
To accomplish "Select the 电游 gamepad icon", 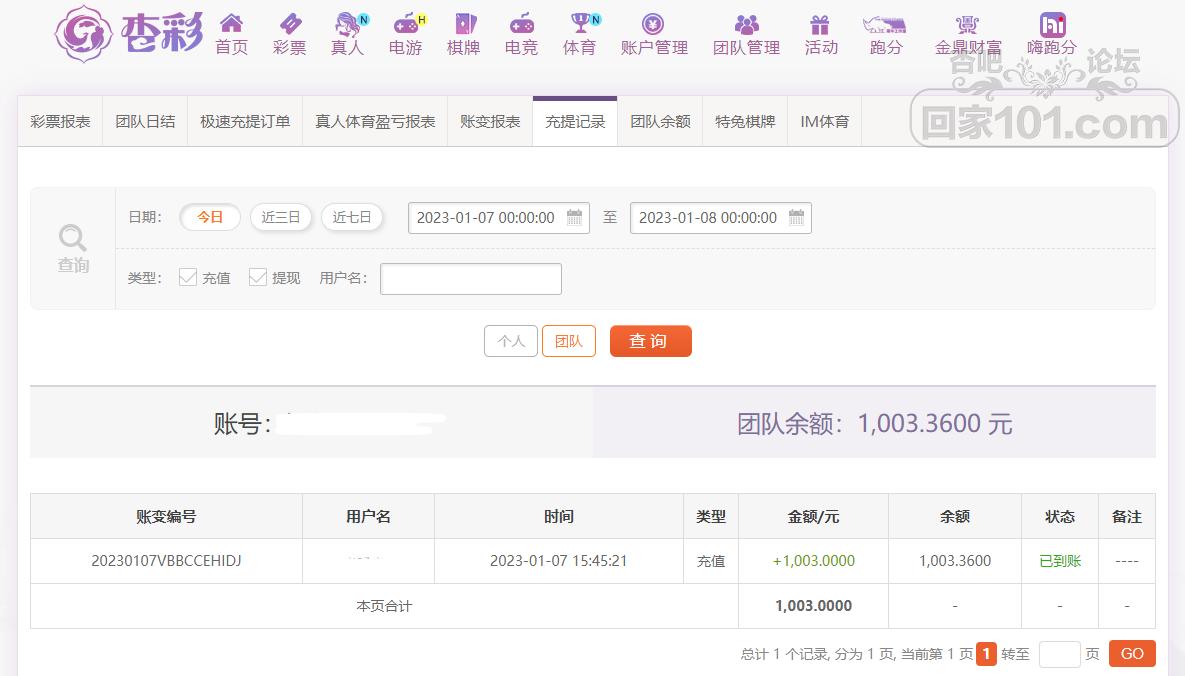I will point(405,24).
